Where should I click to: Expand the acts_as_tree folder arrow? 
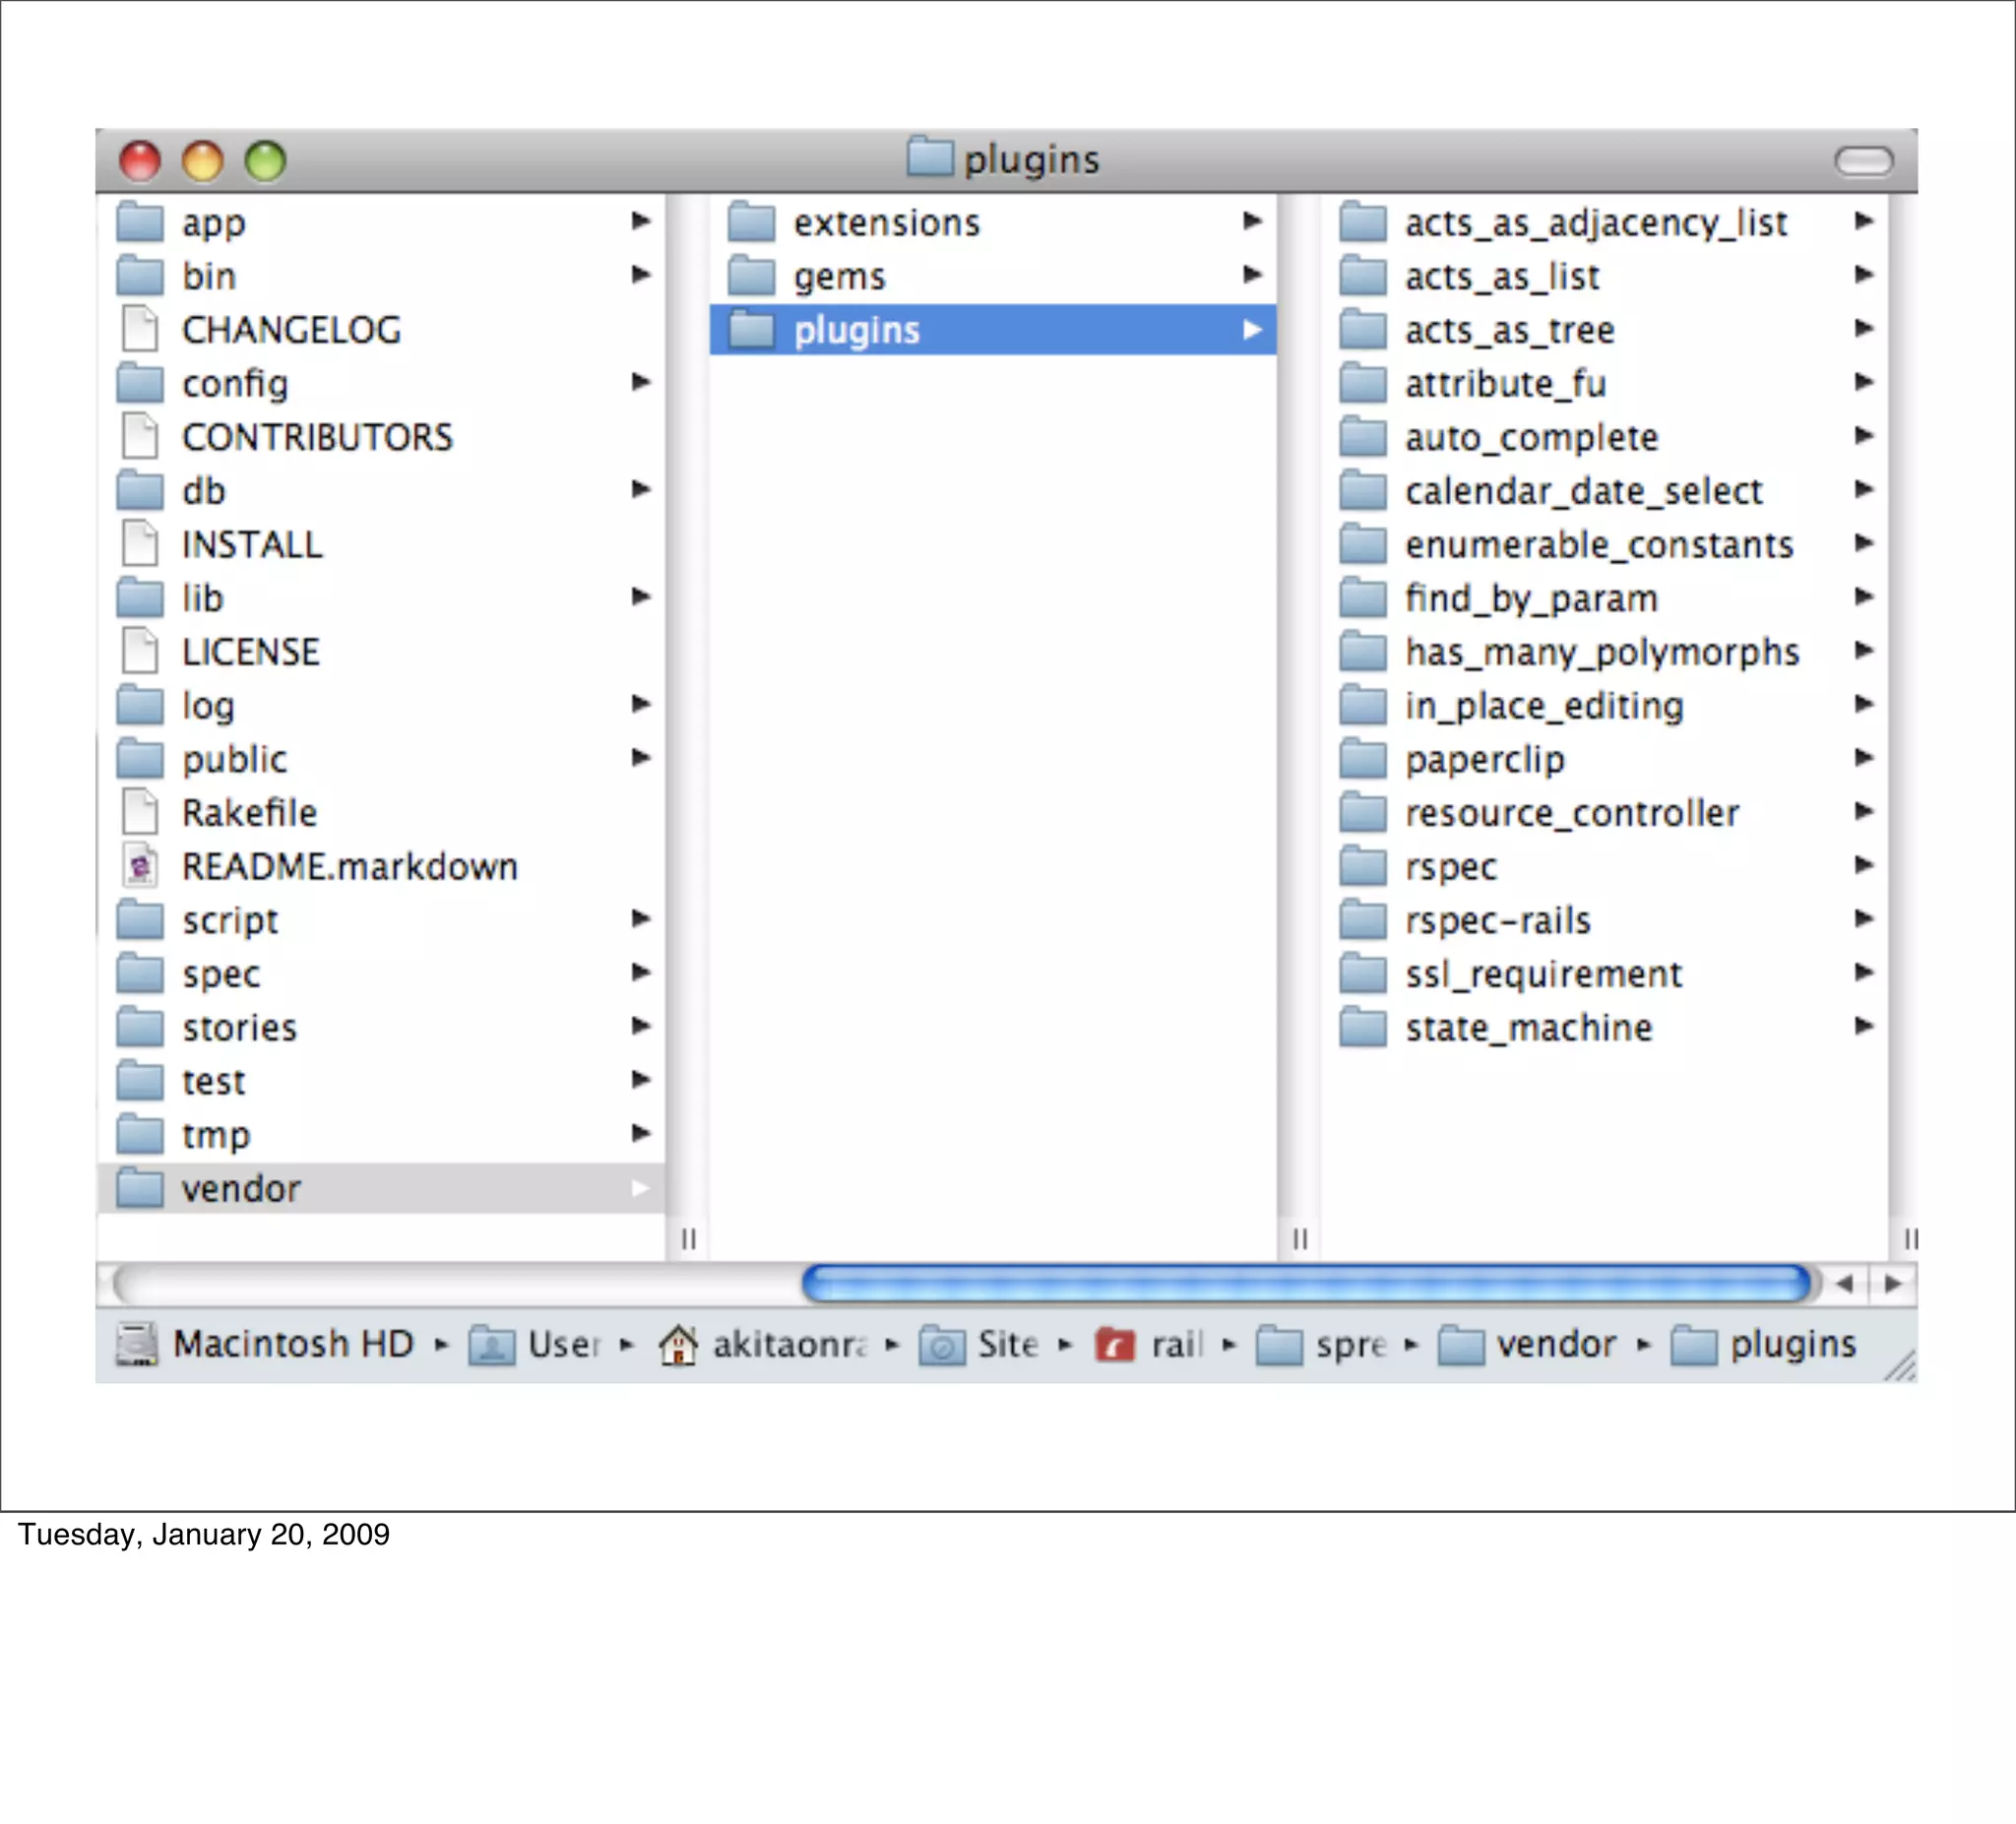(1863, 328)
